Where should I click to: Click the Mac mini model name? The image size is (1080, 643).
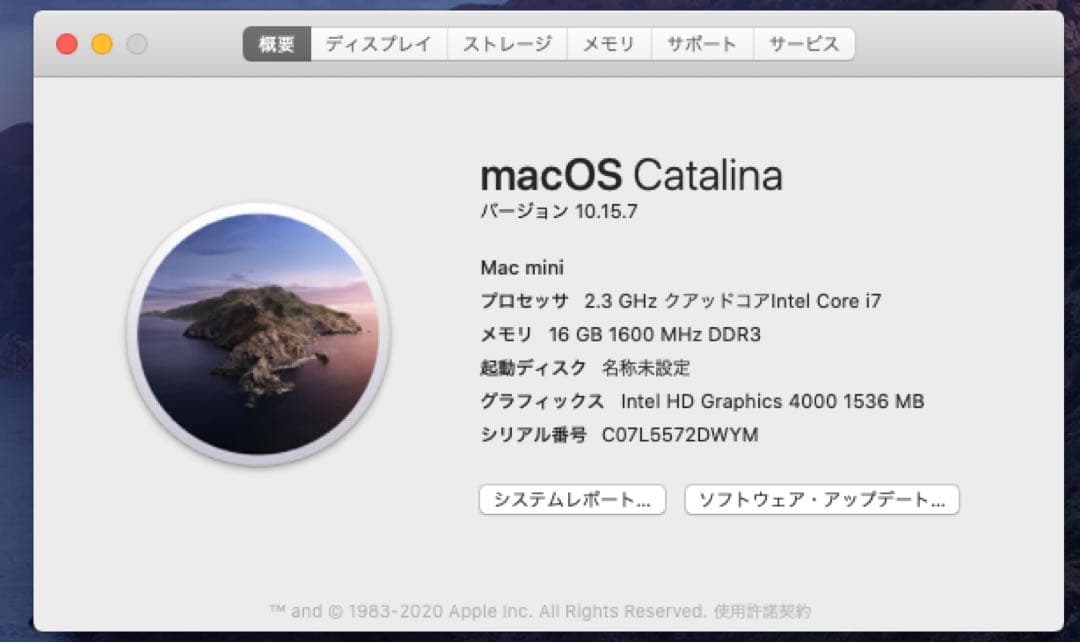click(x=521, y=267)
